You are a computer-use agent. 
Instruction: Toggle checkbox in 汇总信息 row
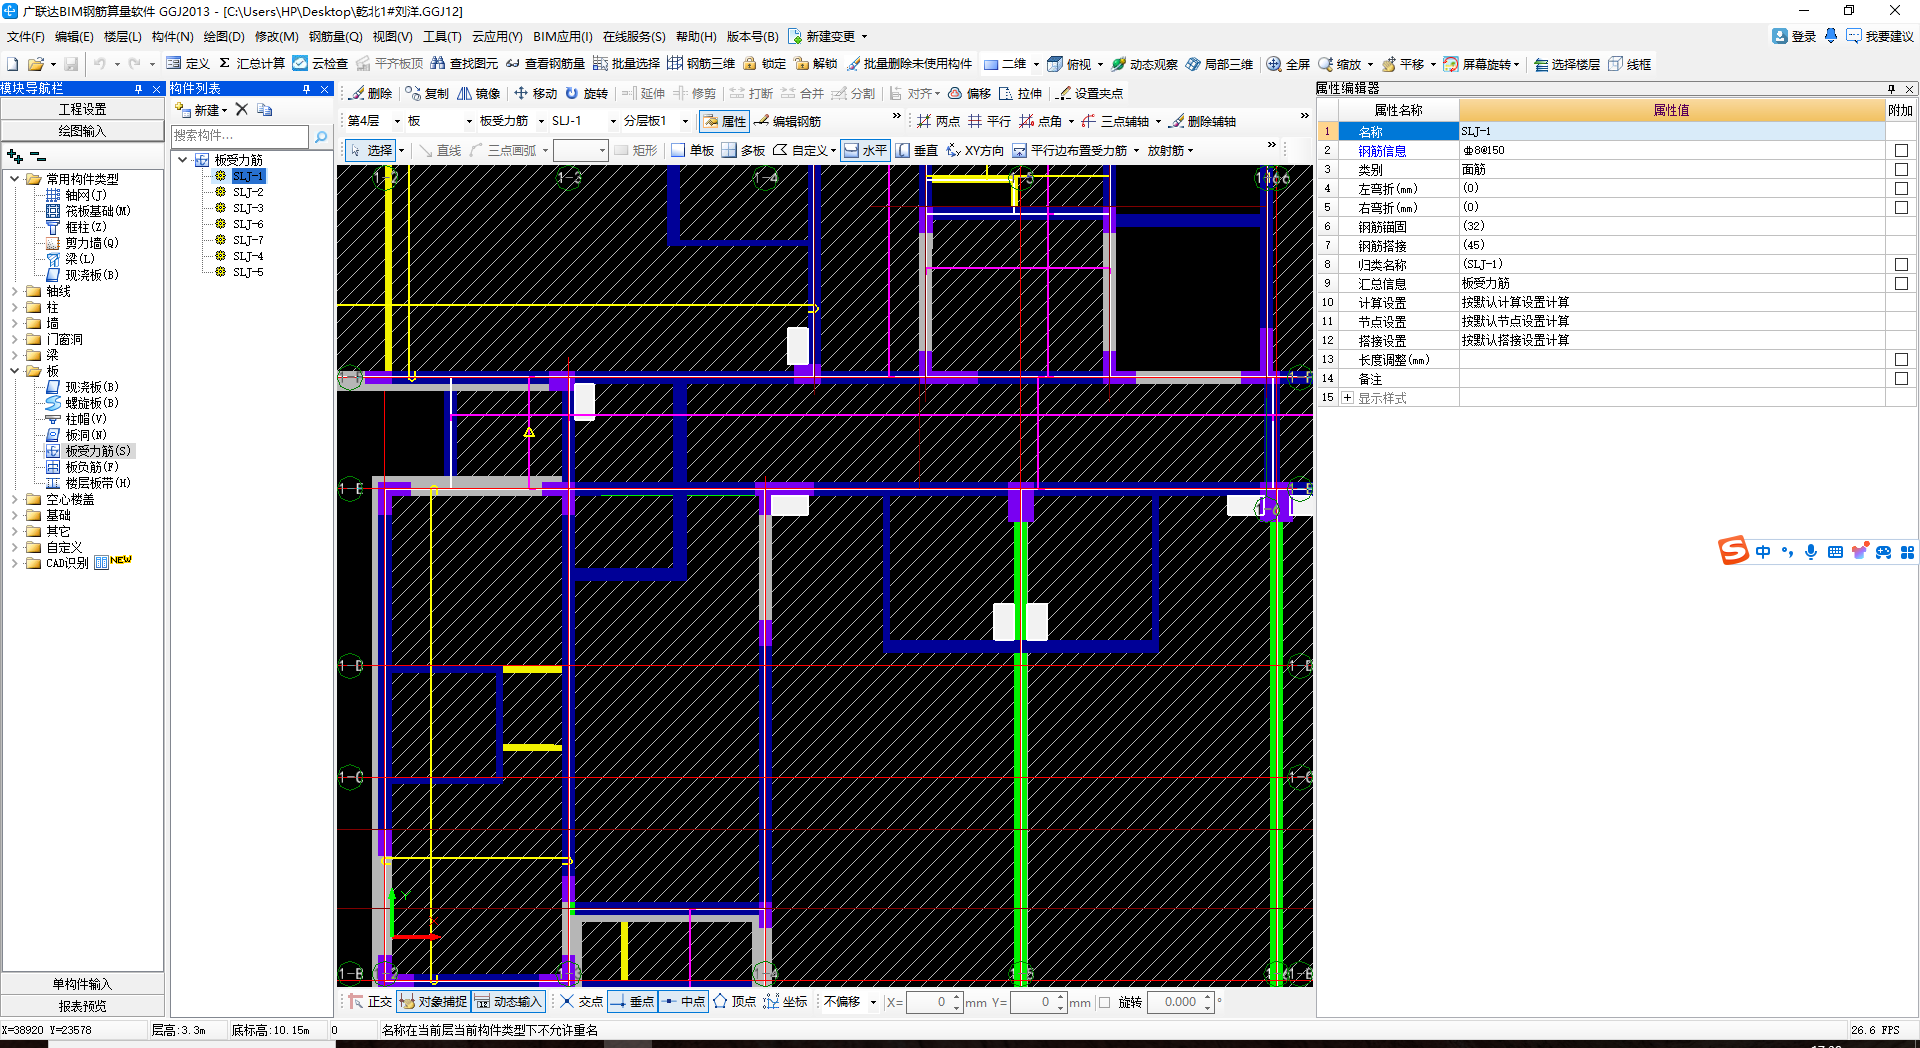(1901, 283)
